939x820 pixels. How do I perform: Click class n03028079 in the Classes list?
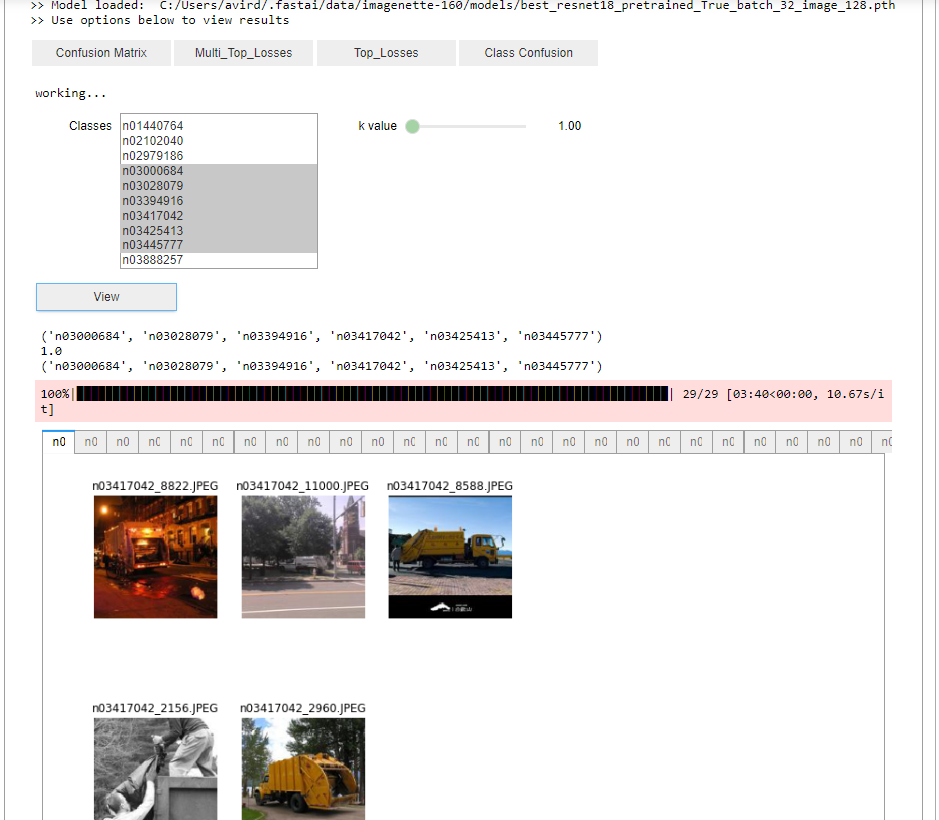click(x=153, y=186)
